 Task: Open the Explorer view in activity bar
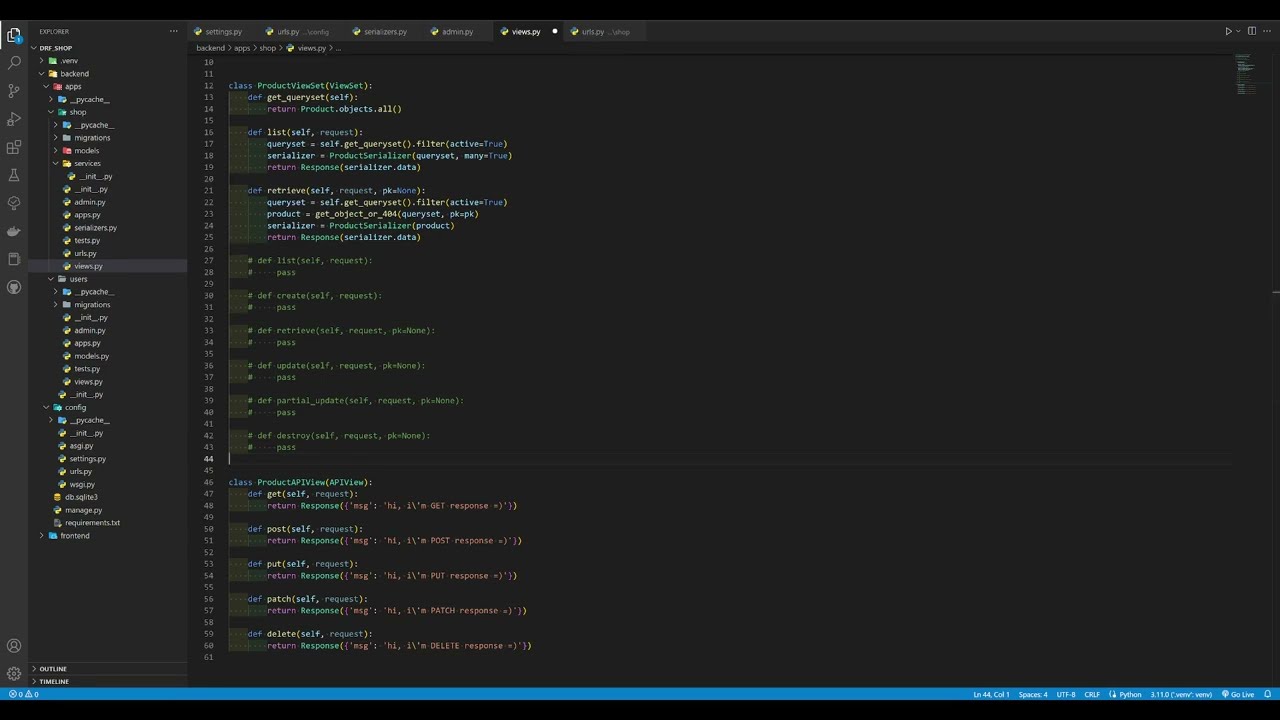tap(14, 35)
